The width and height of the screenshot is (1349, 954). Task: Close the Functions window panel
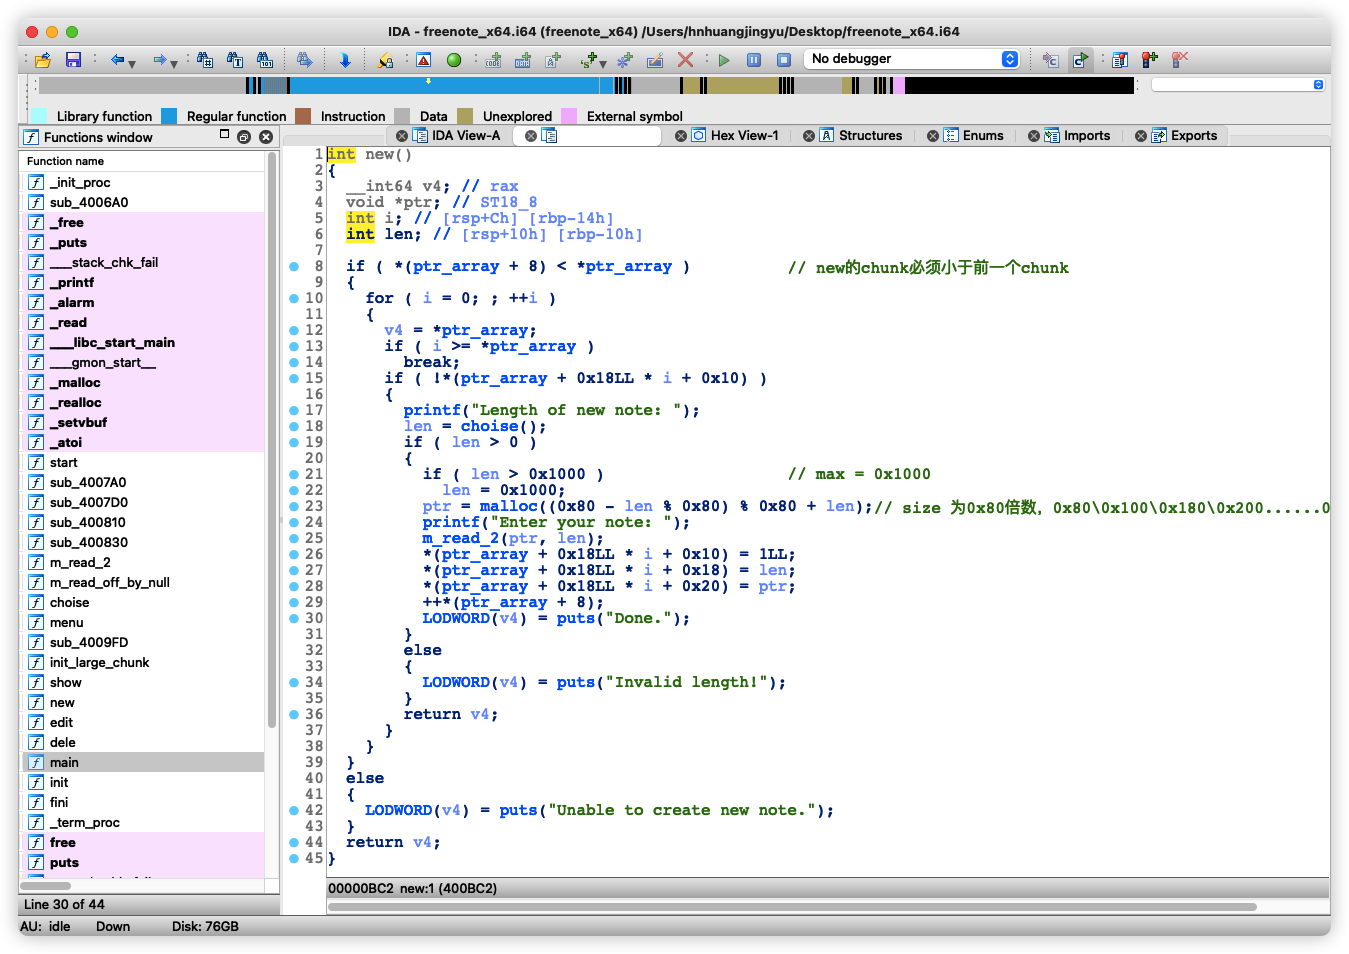[x=266, y=137]
